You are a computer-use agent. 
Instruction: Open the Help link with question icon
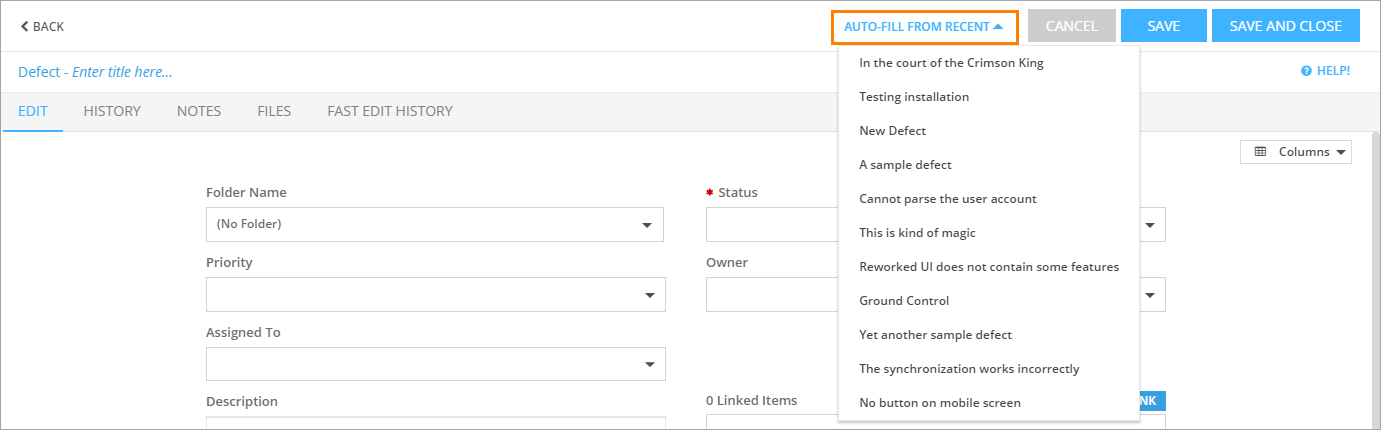(x=1325, y=71)
